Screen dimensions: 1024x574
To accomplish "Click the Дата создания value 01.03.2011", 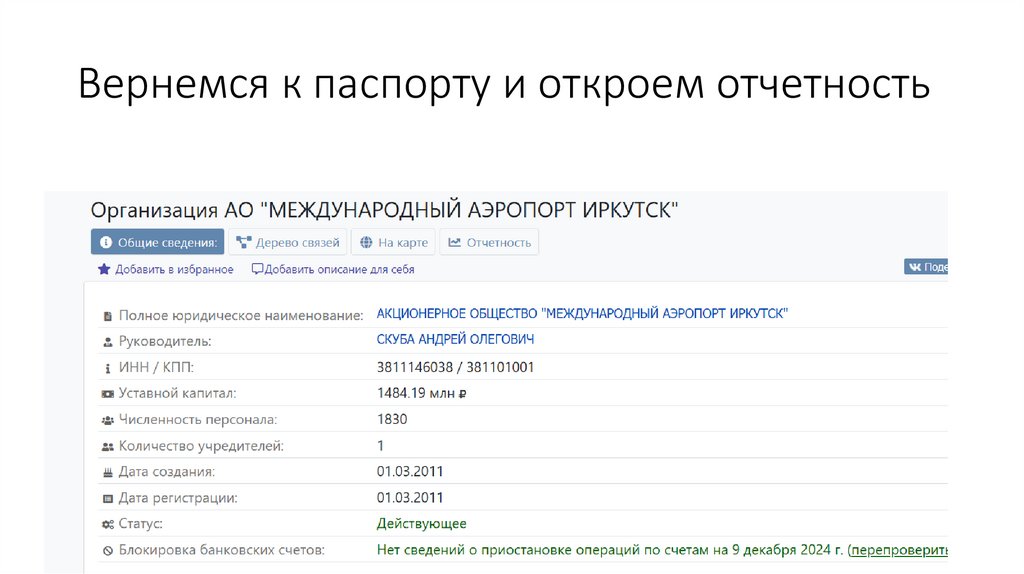I will pyautogui.click(x=409, y=471).
